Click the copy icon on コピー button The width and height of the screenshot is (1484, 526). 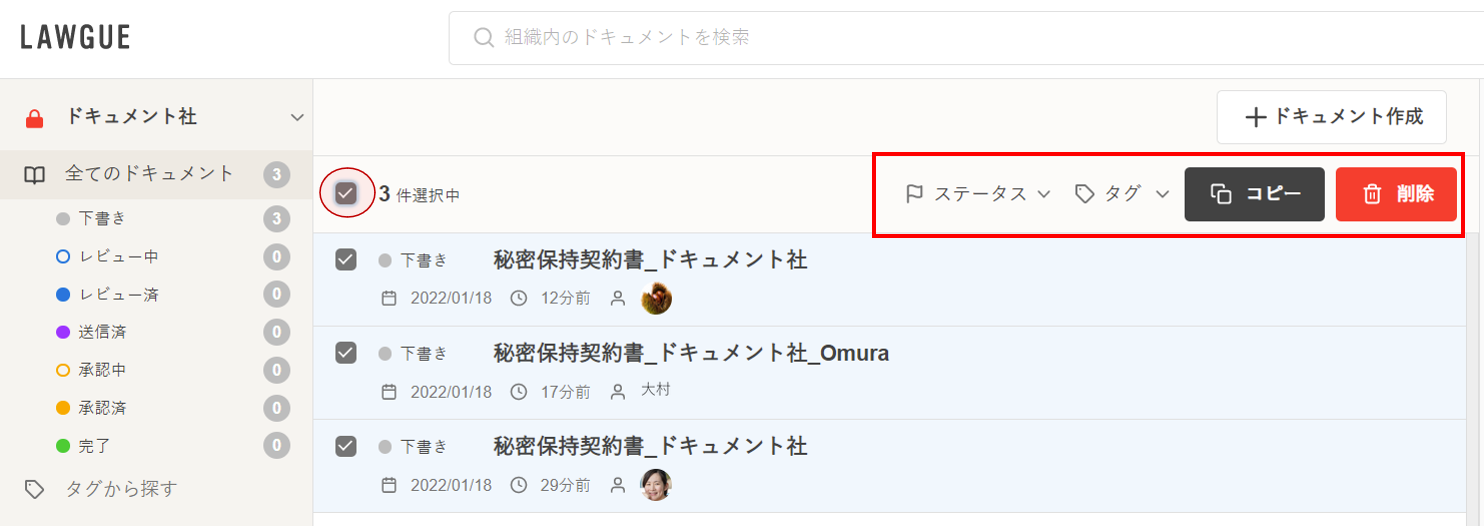[1221, 194]
